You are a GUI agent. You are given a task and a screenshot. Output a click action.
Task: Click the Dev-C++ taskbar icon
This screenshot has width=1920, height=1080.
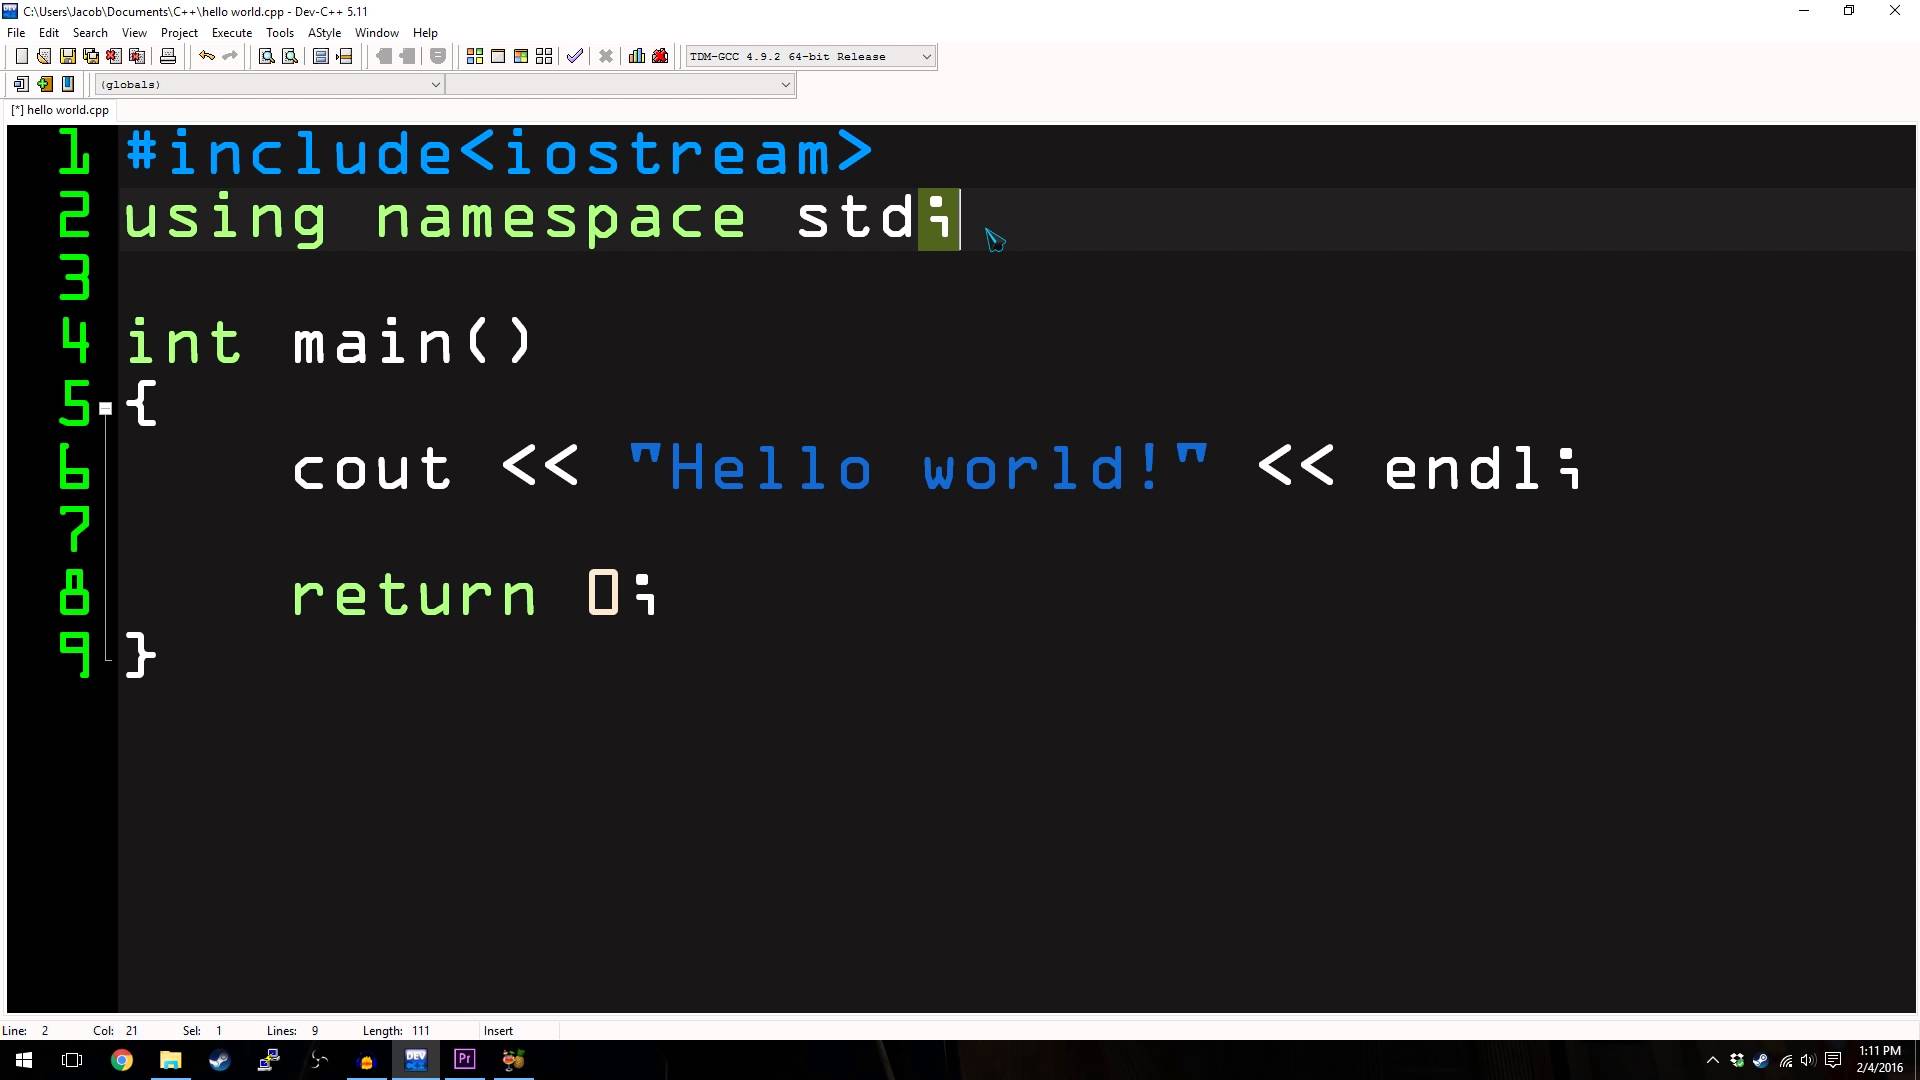[x=414, y=1059]
